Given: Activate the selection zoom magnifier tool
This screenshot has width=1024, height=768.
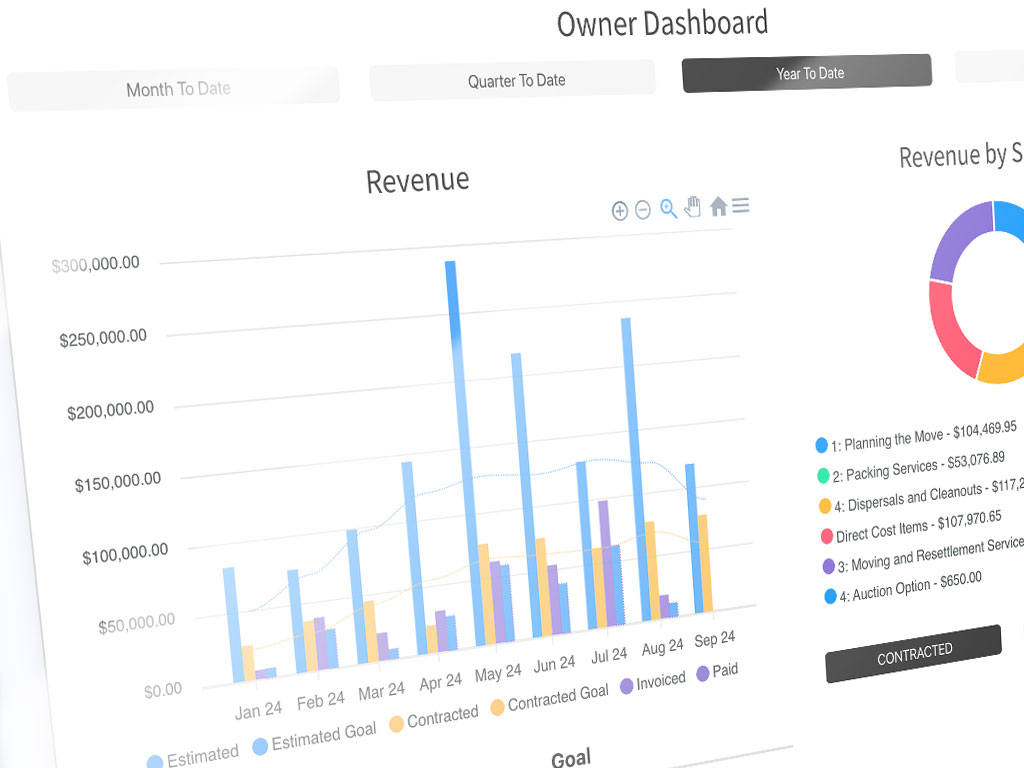Looking at the screenshot, I should 669,208.
